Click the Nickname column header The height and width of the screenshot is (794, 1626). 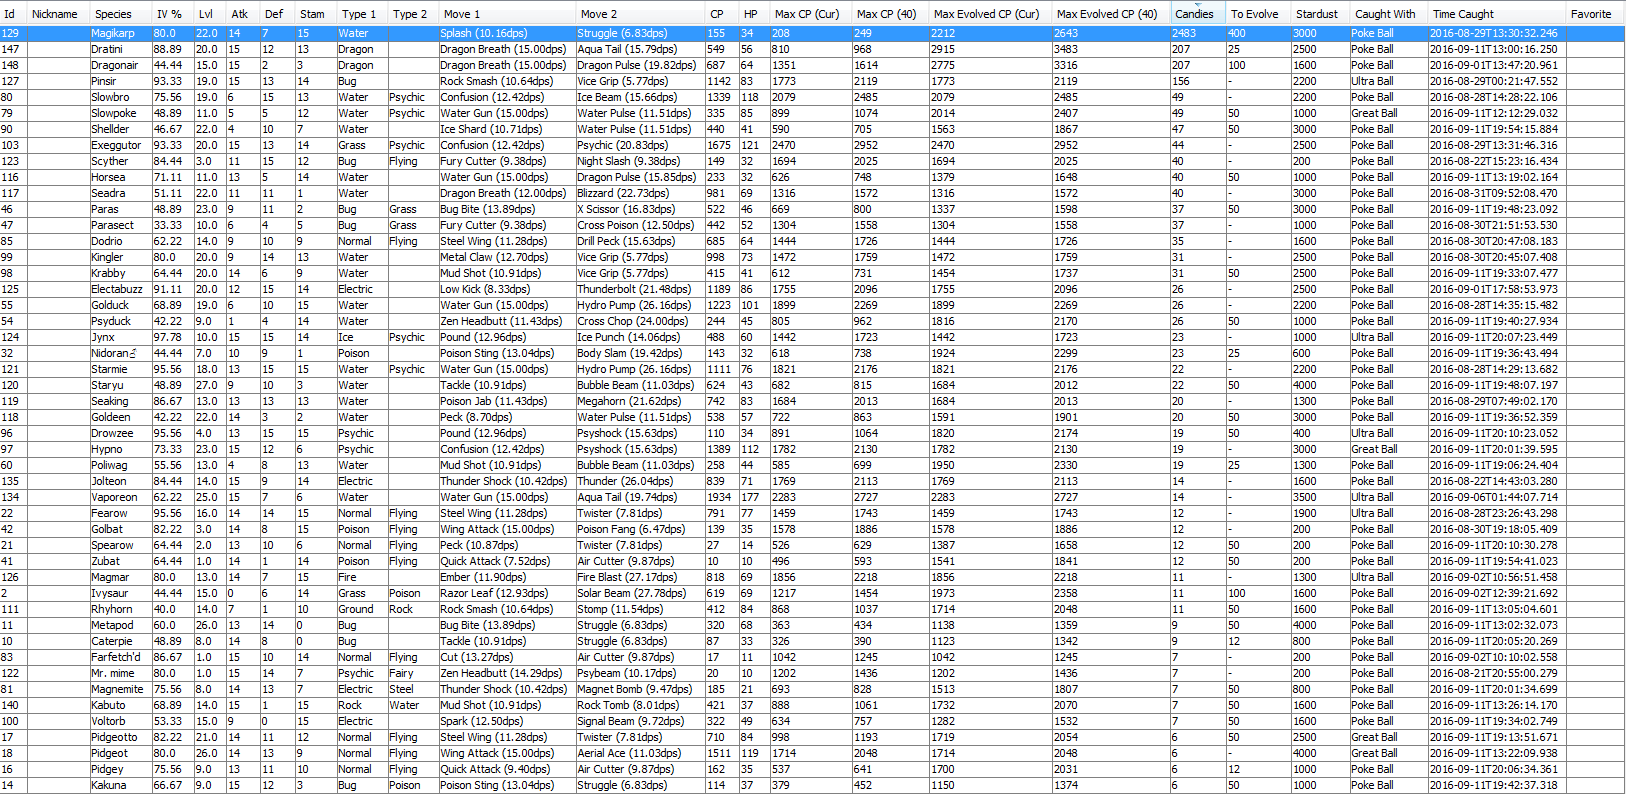[x=57, y=14]
